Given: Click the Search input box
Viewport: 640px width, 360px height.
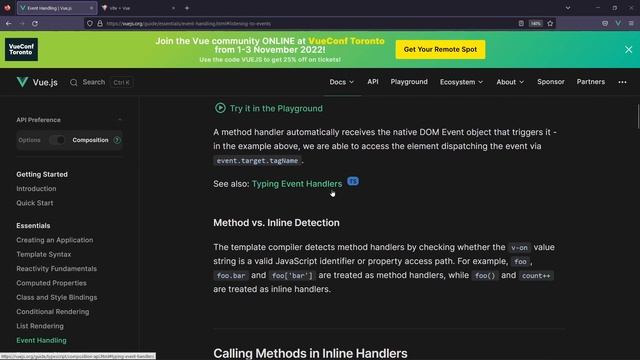Looking at the screenshot, I should (101, 82).
